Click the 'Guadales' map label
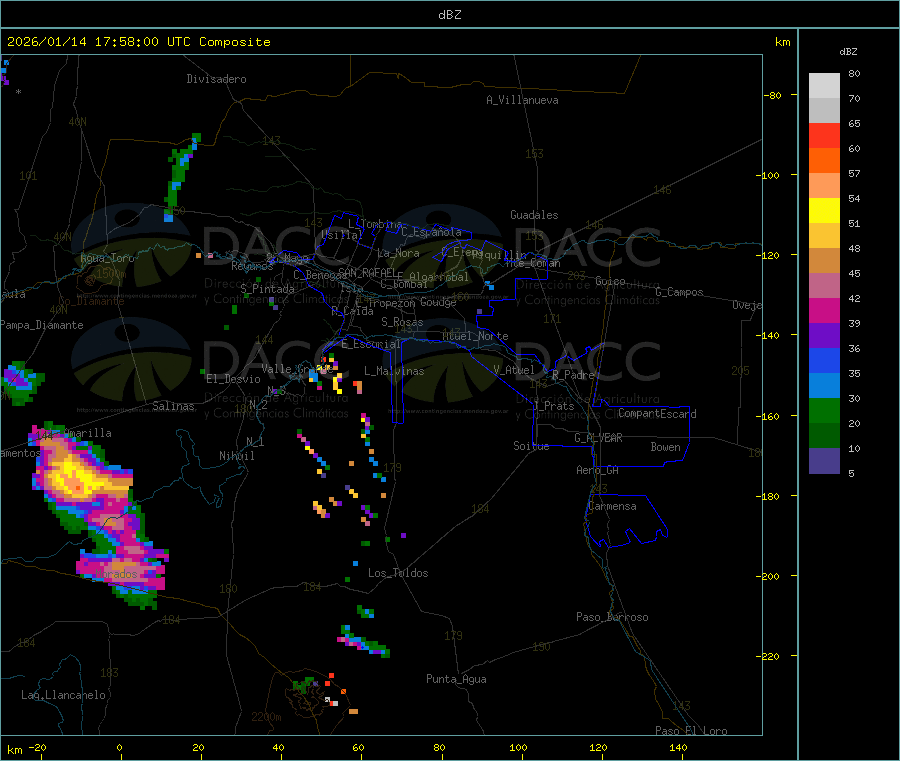The height and width of the screenshot is (761, 900). [x=534, y=215]
